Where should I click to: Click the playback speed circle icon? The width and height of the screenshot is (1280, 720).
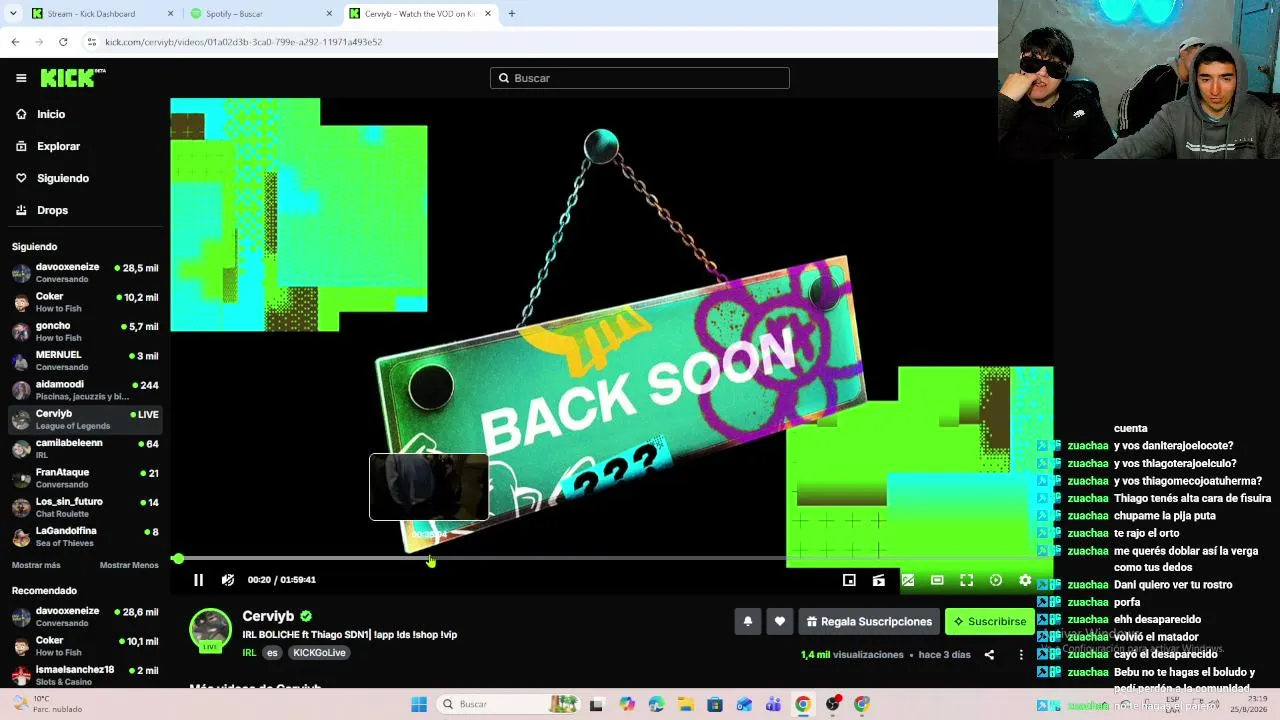pyautogui.click(x=996, y=580)
